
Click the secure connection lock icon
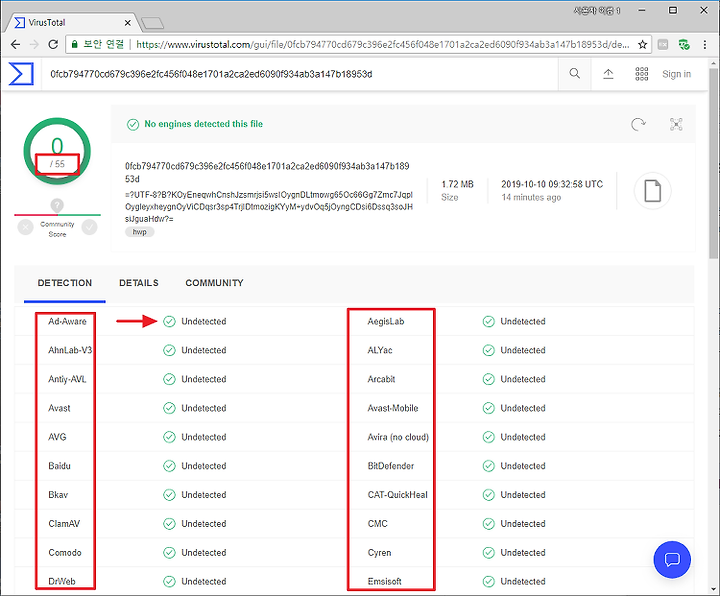coord(74,45)
